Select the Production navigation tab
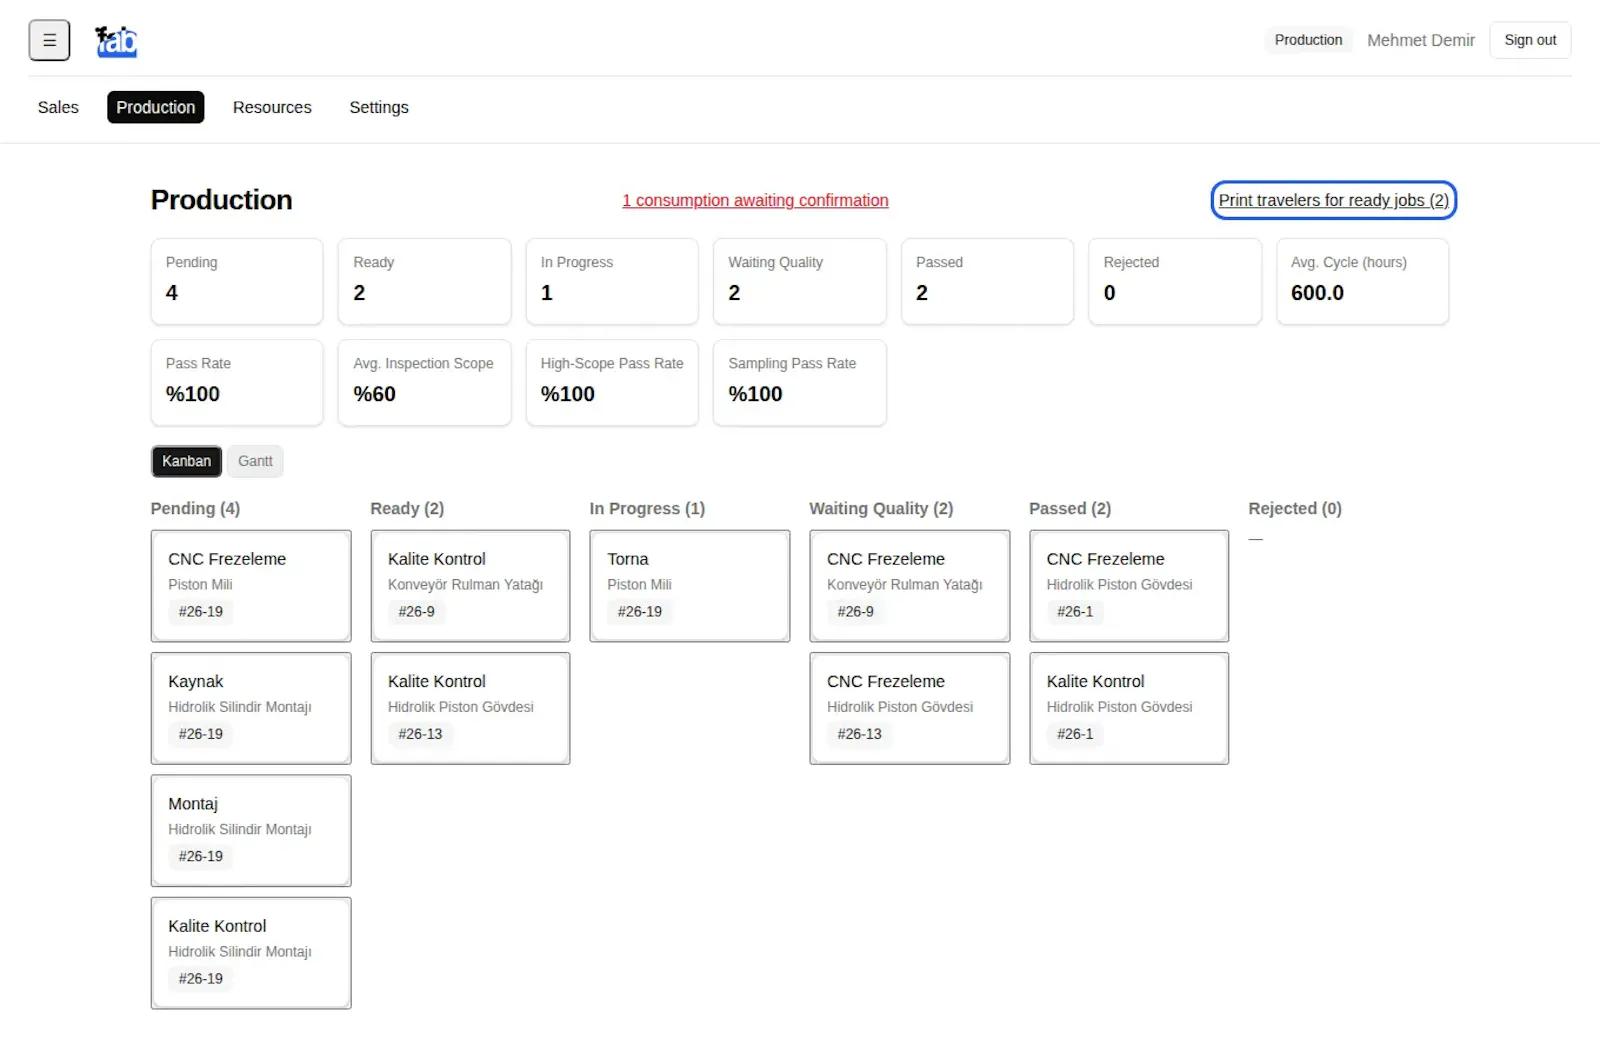Viewport: 1600px width, 1059px height. pyautogui.click(x=156, y=107)
